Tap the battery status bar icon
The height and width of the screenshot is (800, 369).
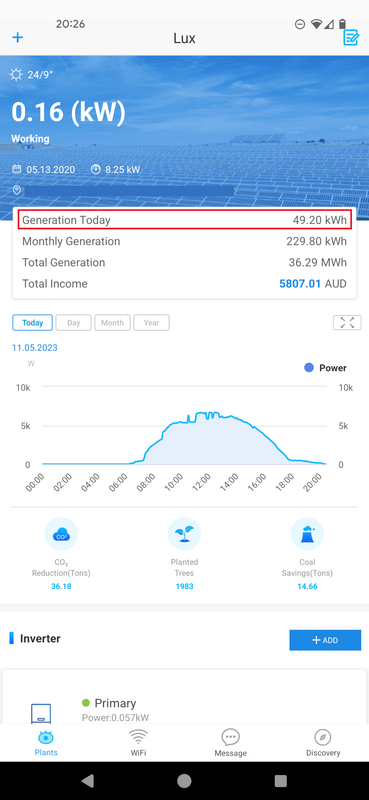[342, 24]
